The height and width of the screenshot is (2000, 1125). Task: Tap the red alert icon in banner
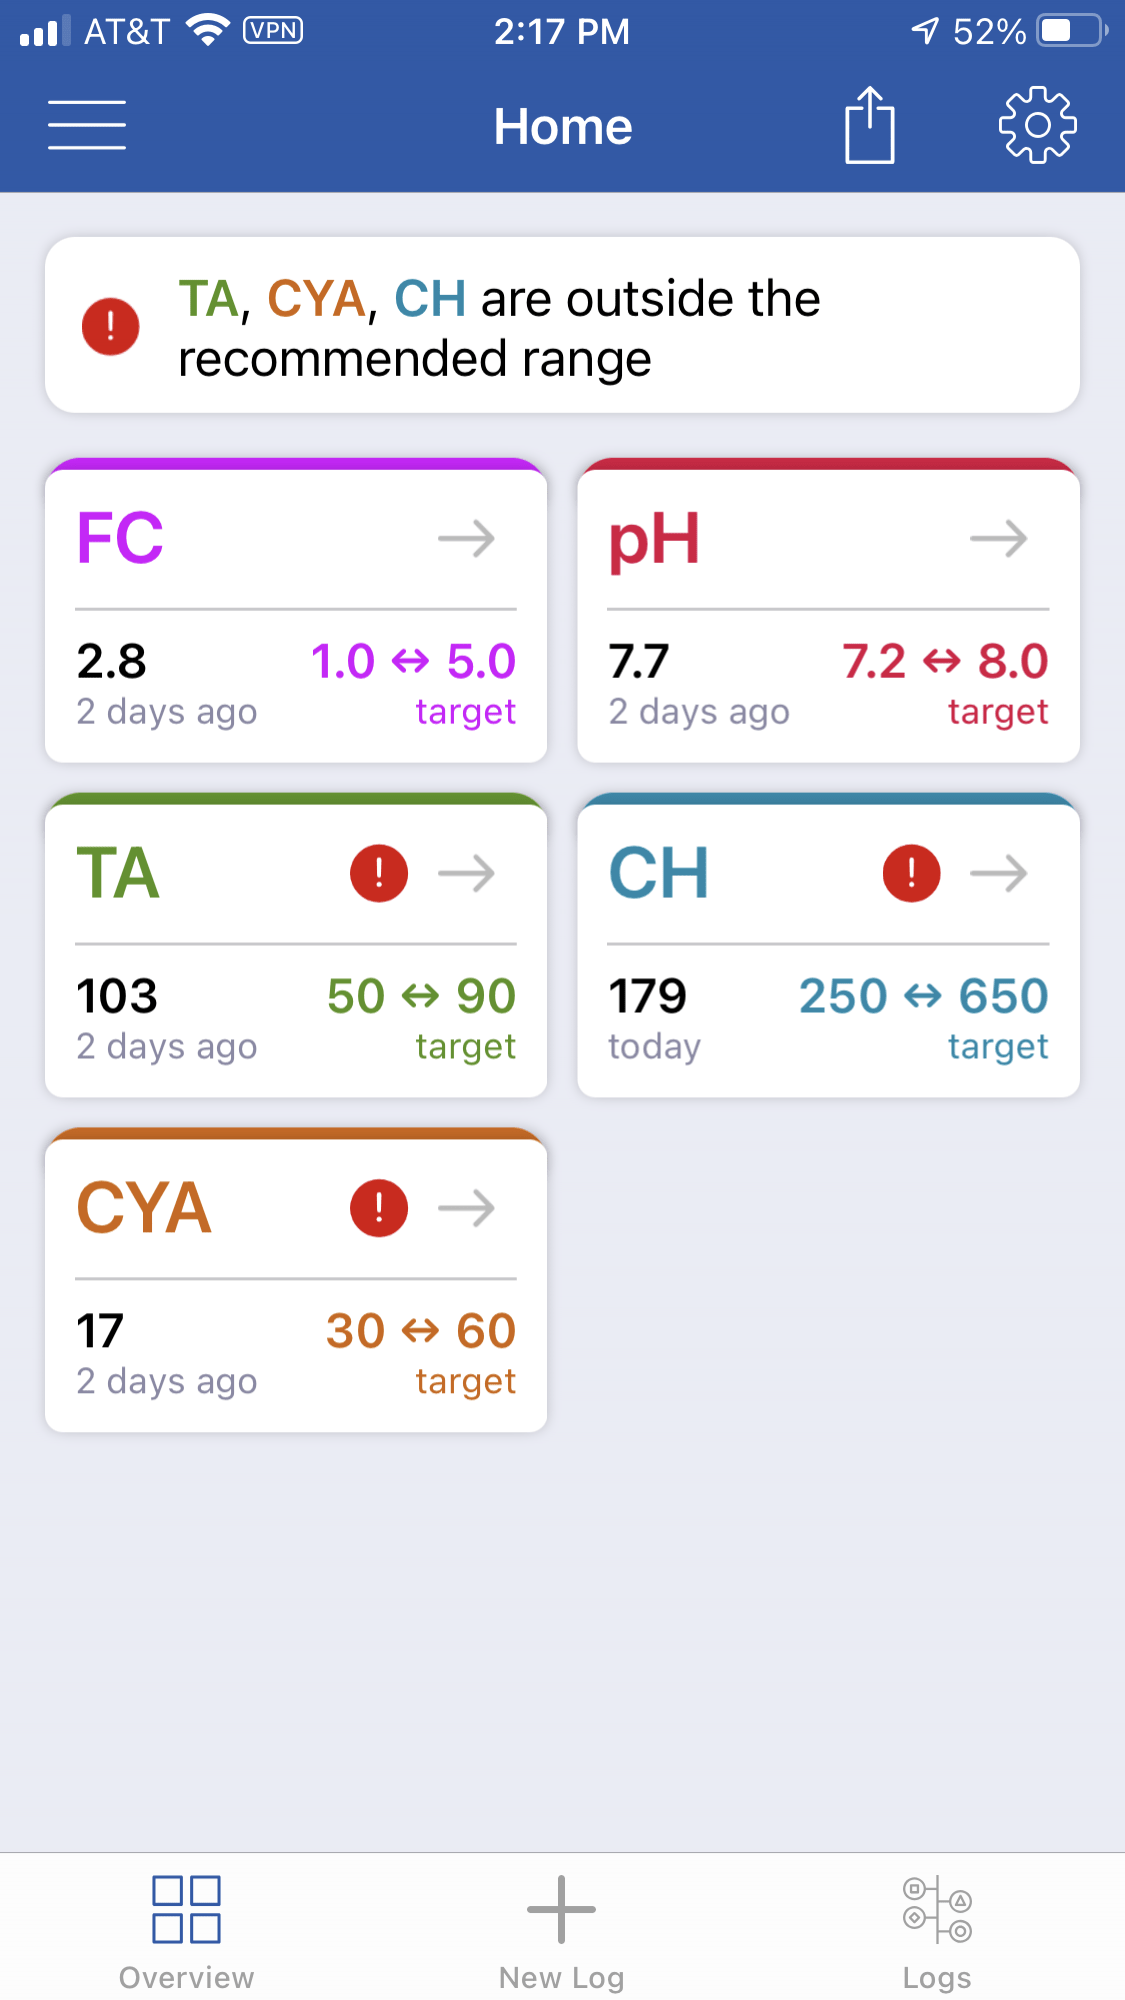coord(110,326)
